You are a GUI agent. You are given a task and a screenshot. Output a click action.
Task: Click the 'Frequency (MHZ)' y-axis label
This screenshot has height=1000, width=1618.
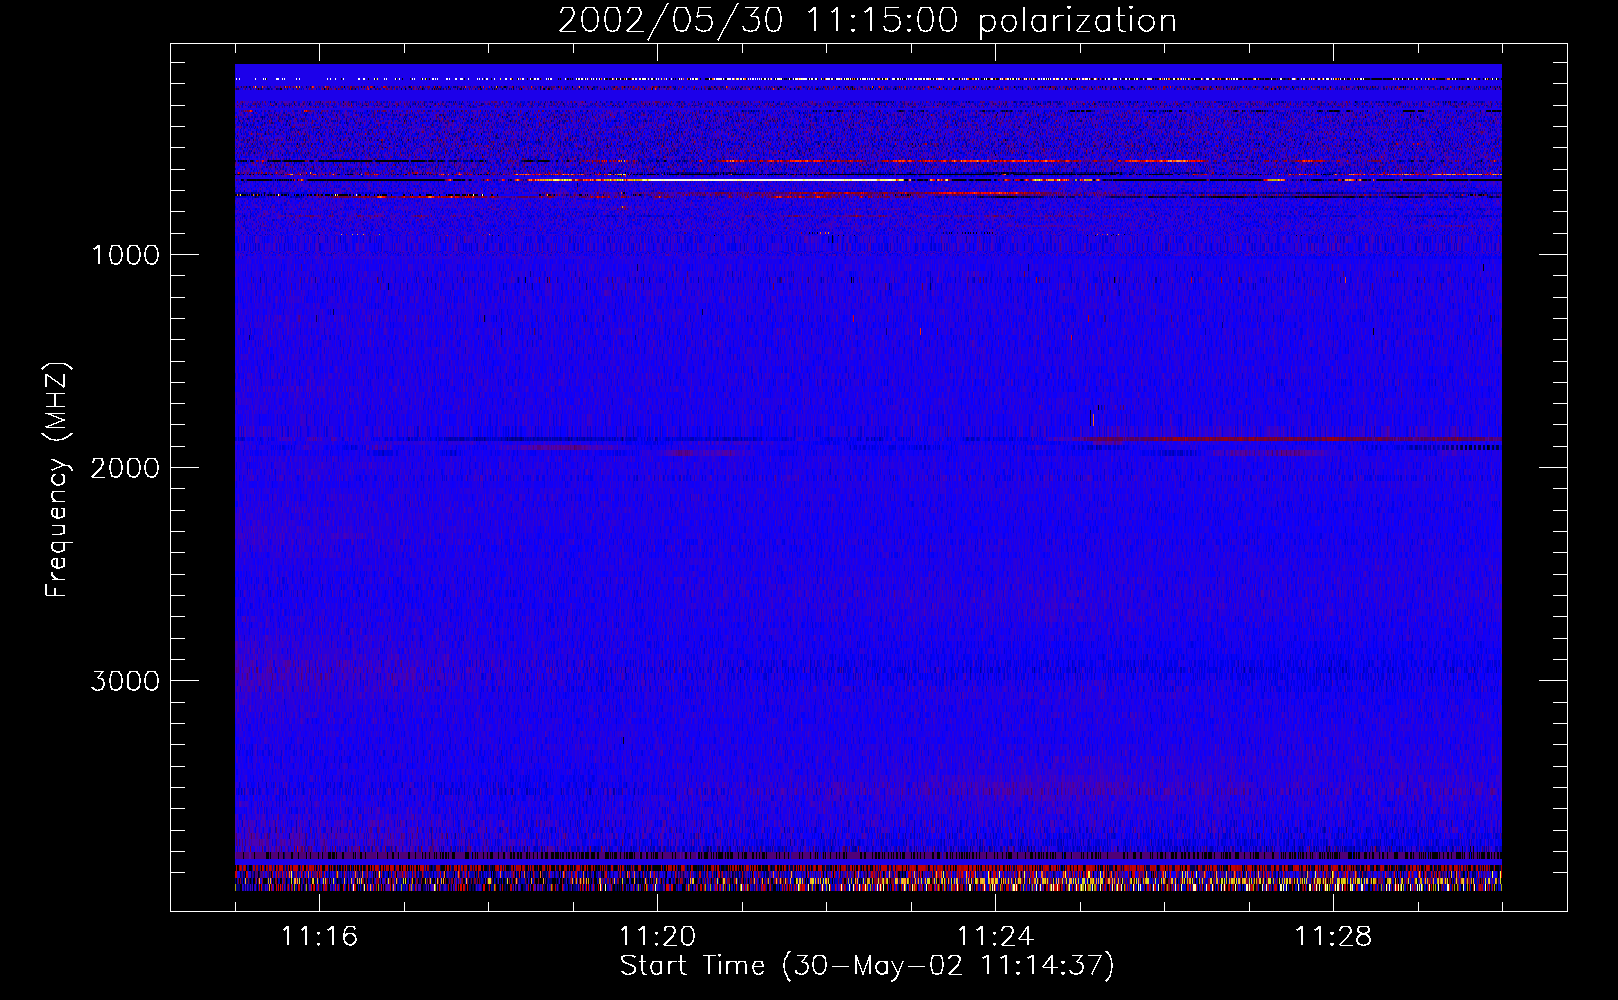coord(57,480)
